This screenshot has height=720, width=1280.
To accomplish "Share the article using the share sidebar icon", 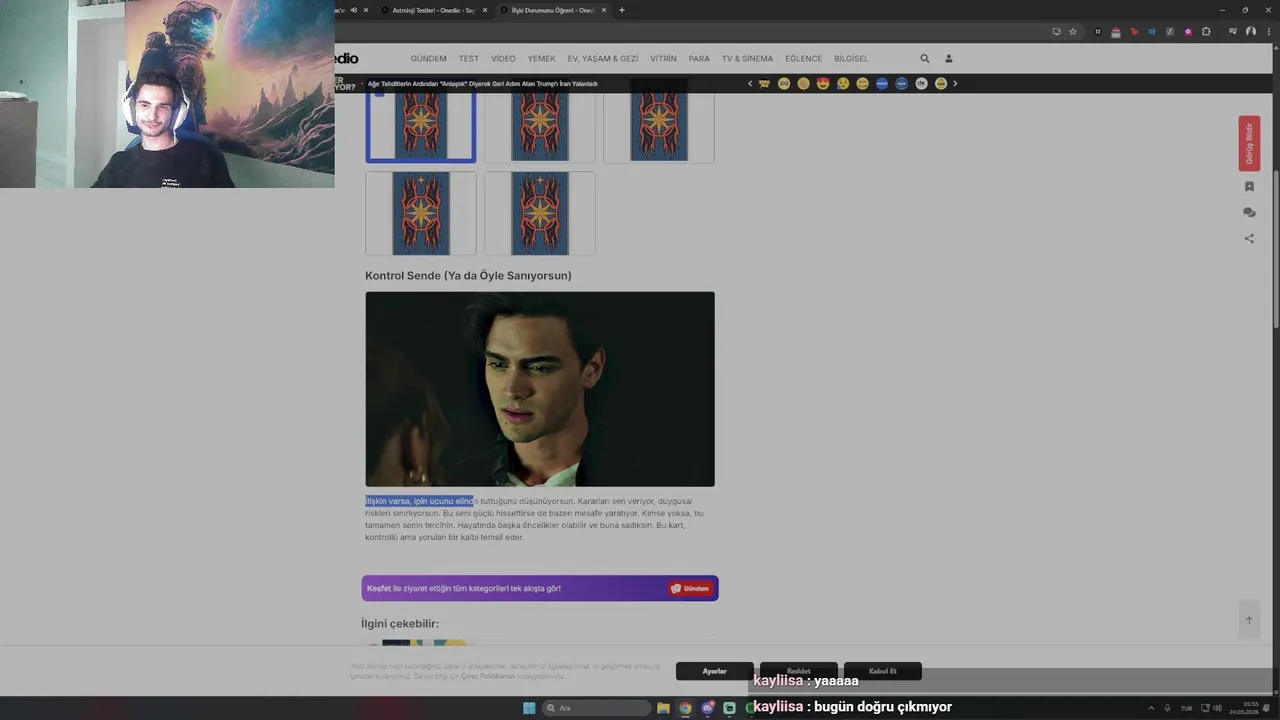I will (x=1249, y=239).
